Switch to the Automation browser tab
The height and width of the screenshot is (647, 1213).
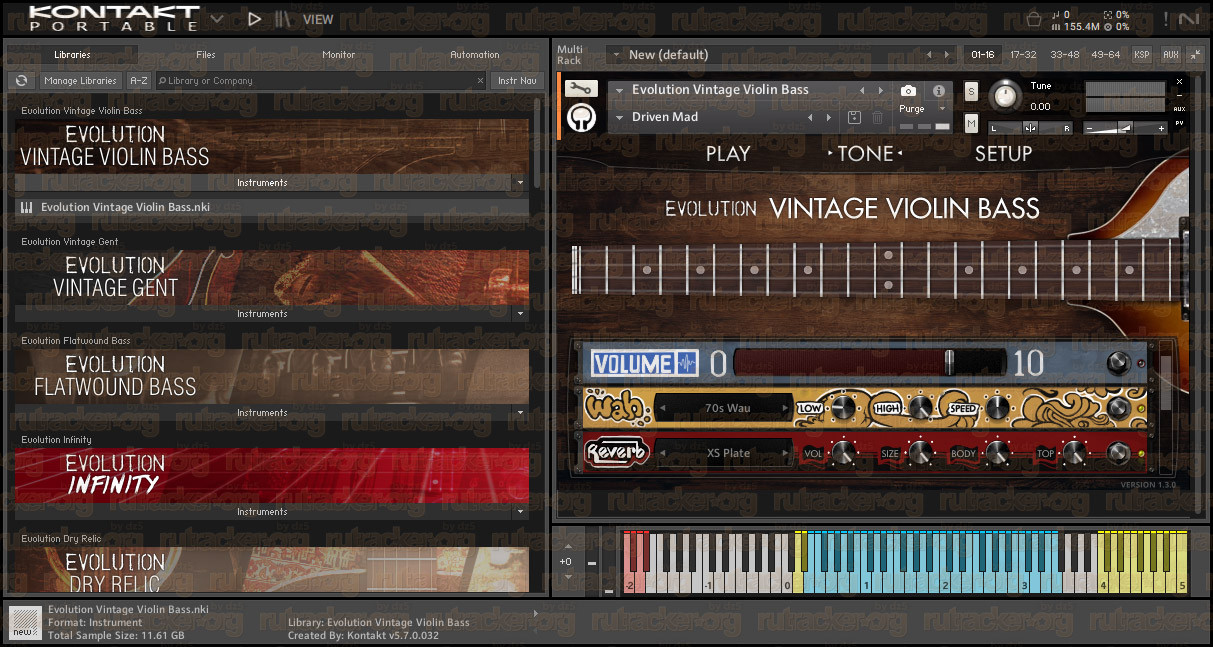474,55
